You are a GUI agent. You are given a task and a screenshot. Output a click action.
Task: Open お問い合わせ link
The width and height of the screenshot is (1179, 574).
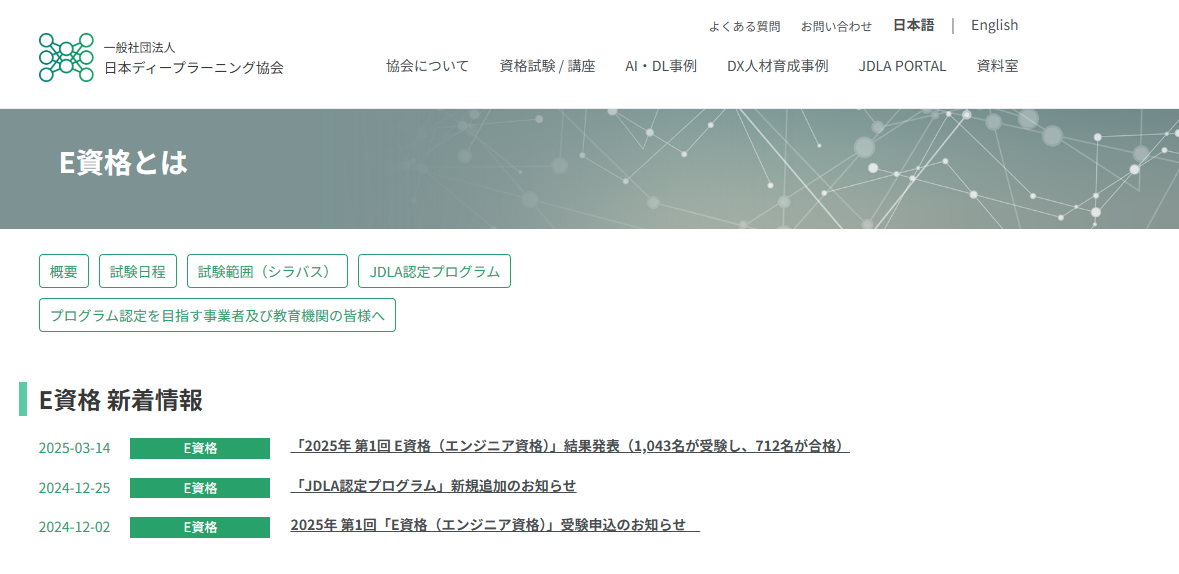pyautogui.click(x=836, y=26)
